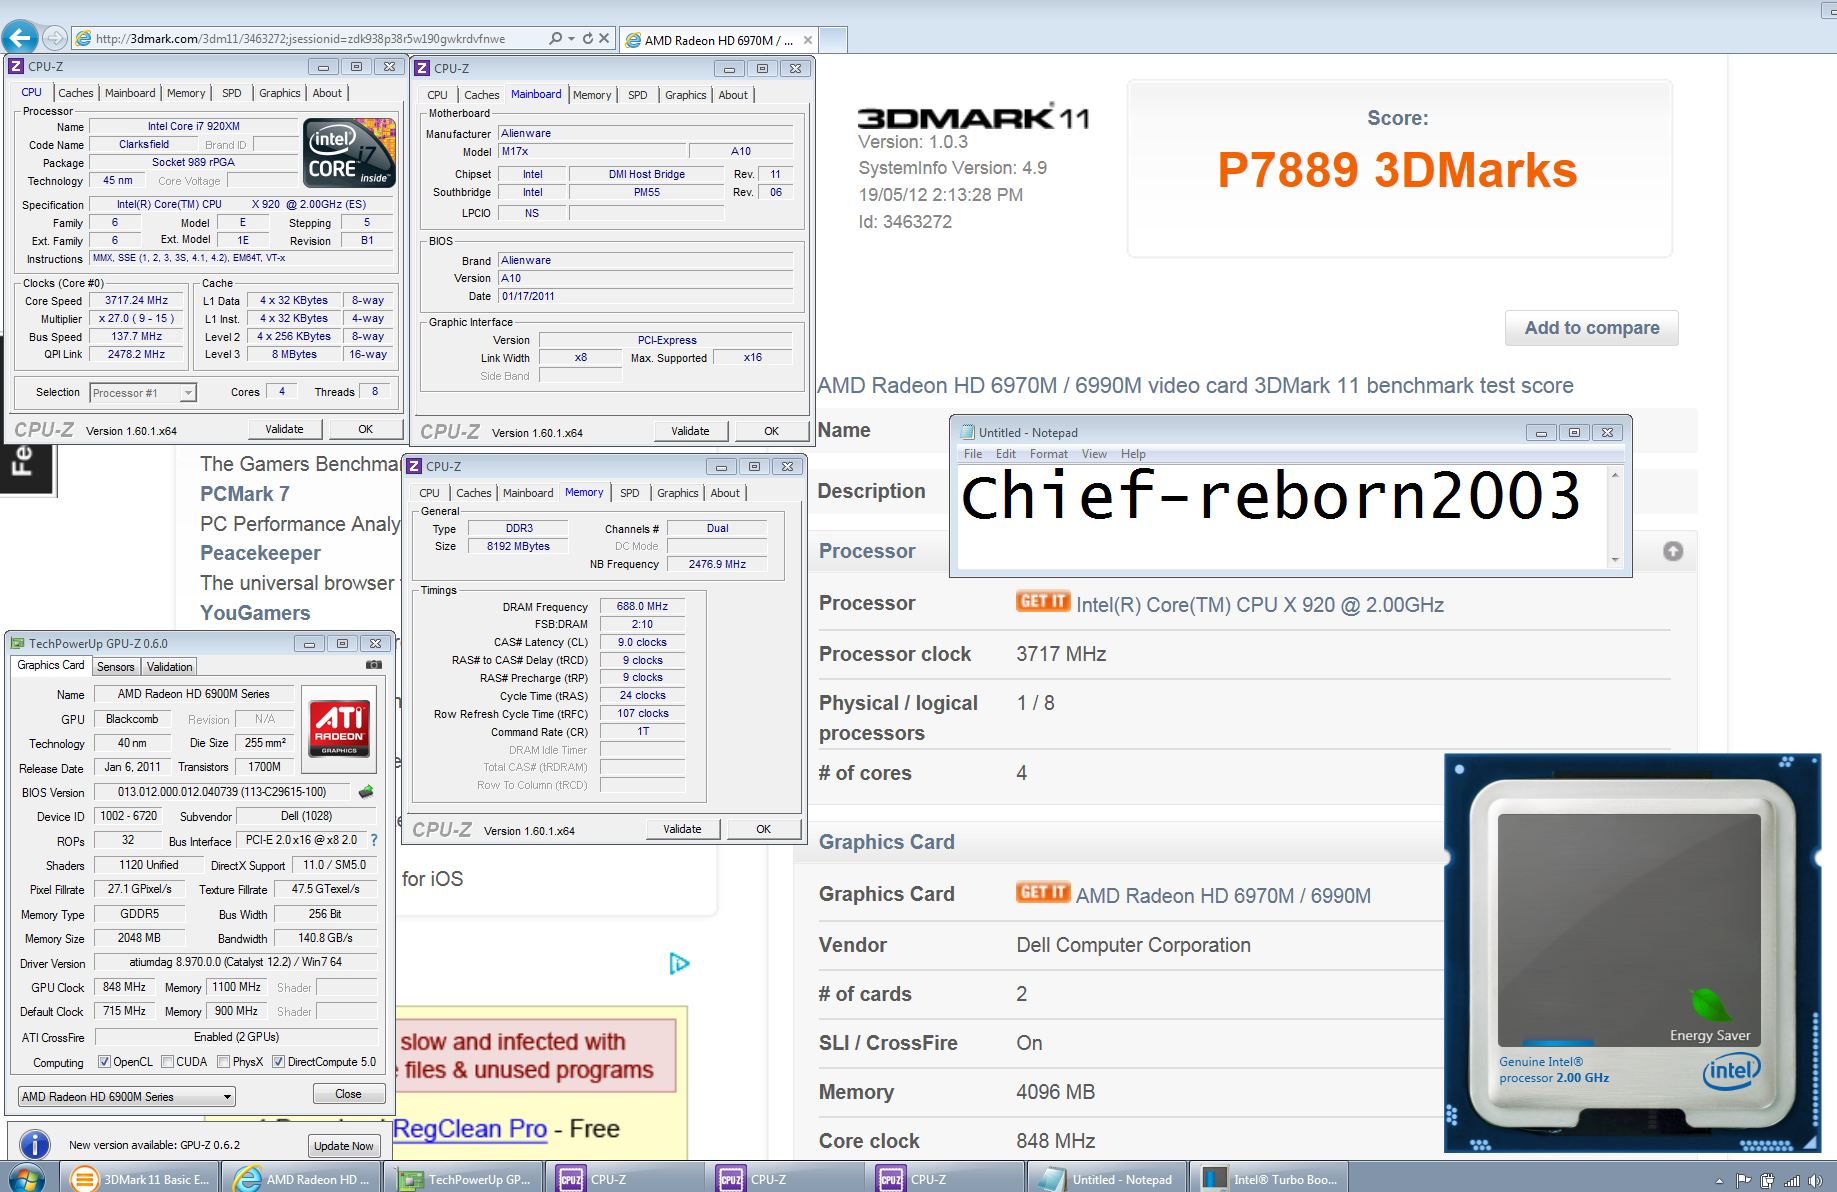This screenshot has width=1837, height=1192.
Task: Show hidden tray icons arrow
Action: point(1719,1181)
